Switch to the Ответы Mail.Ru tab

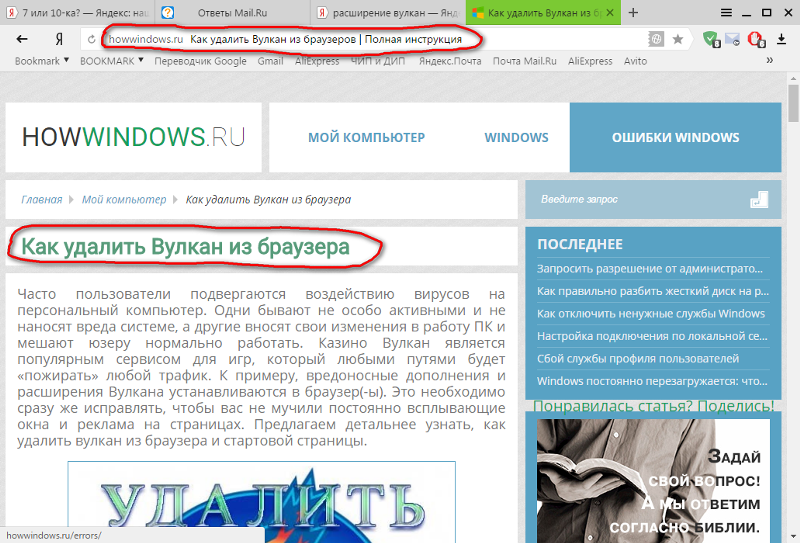point(232,13)
